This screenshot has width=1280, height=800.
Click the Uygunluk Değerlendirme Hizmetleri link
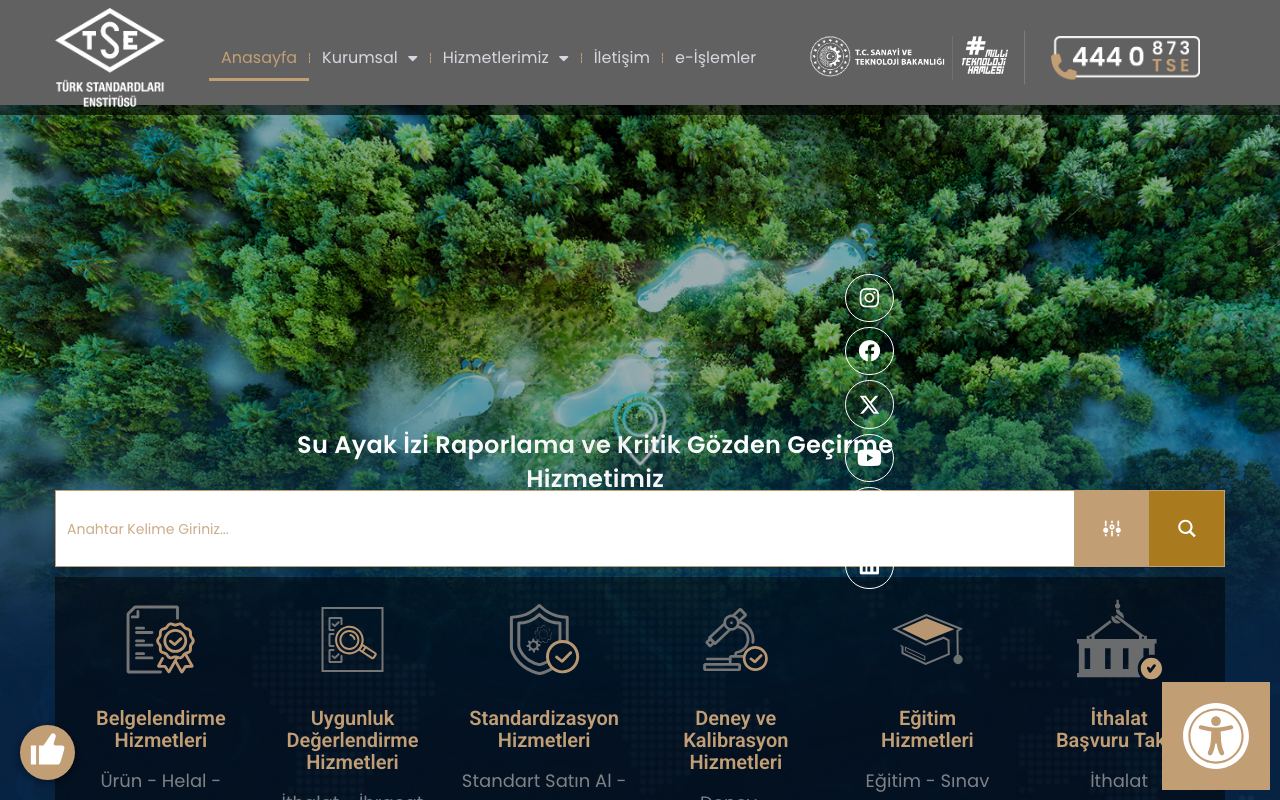[x=352, y=740]
